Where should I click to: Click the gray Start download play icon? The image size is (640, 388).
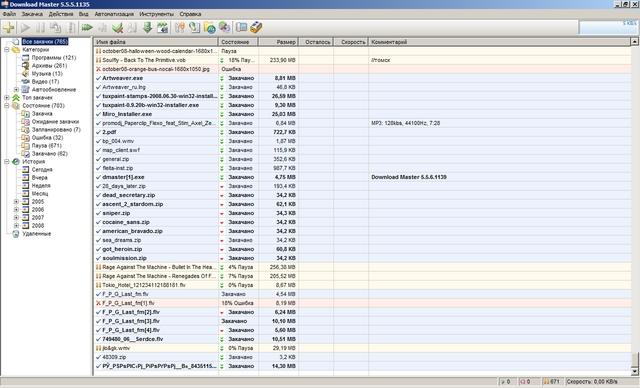[25, 28]
